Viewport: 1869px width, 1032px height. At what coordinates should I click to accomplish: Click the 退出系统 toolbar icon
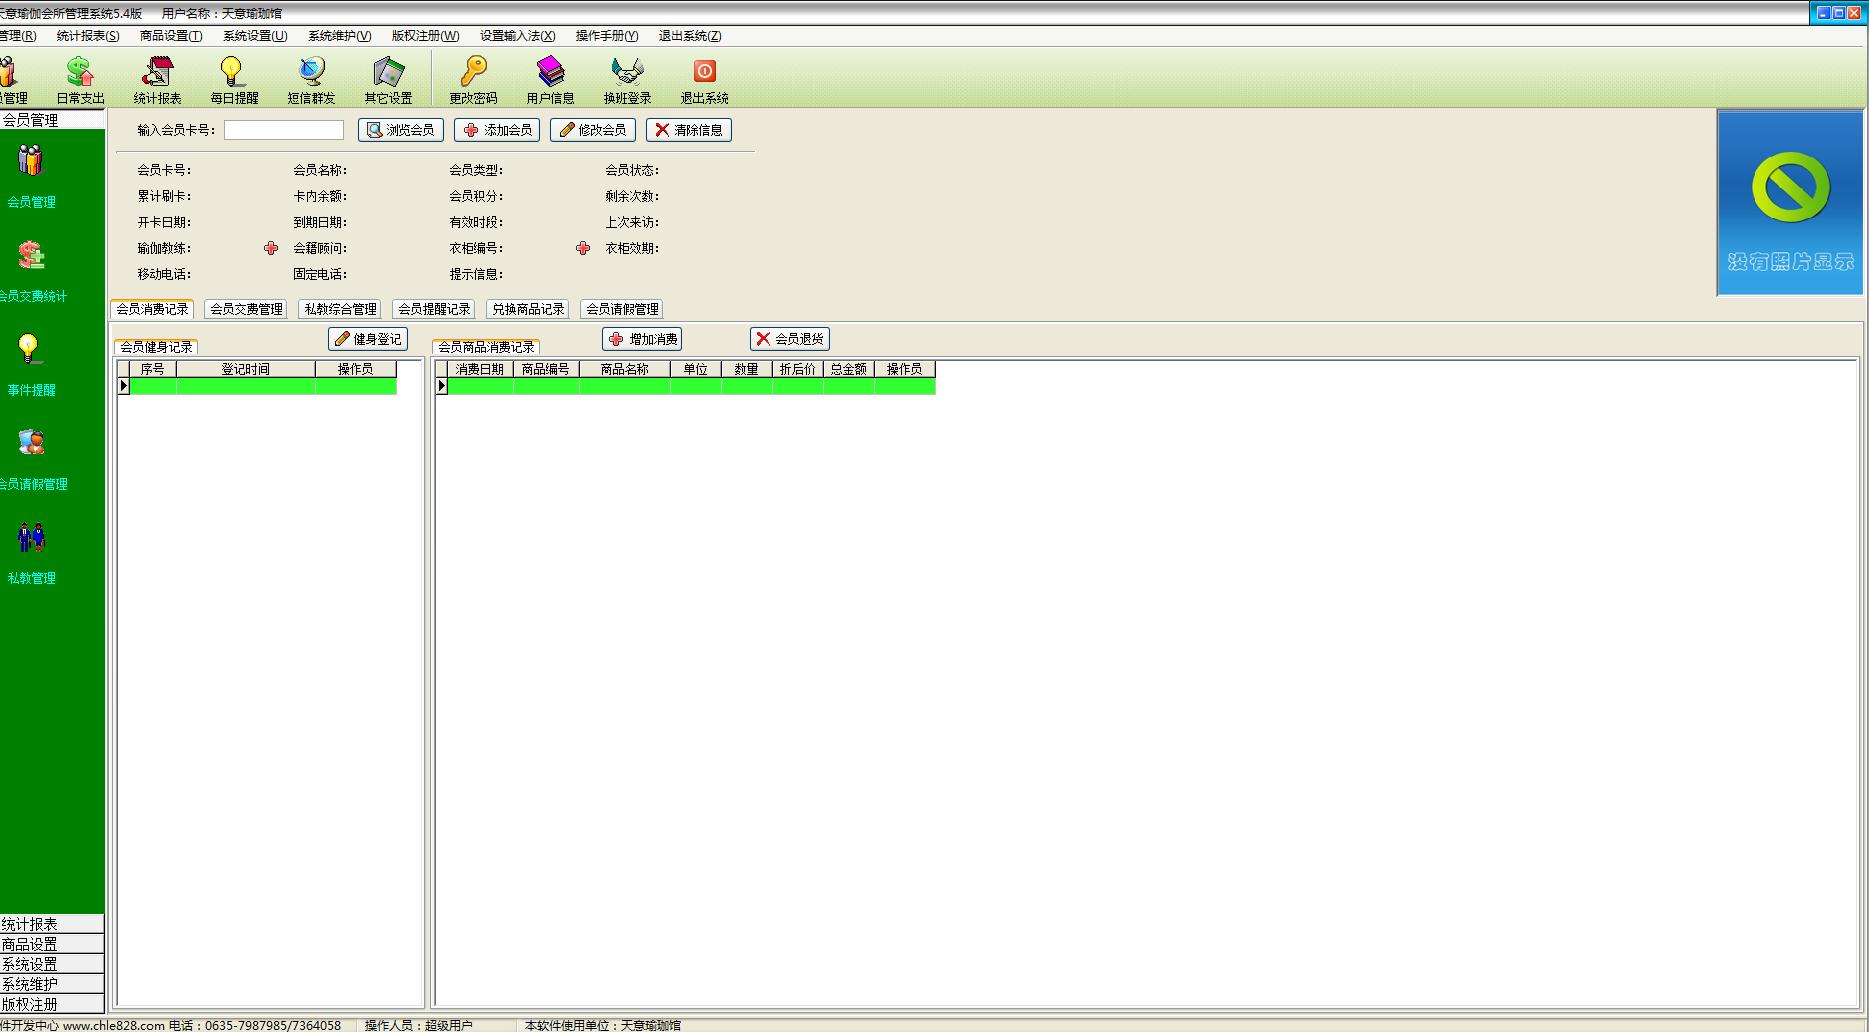(x=704, y=79)
